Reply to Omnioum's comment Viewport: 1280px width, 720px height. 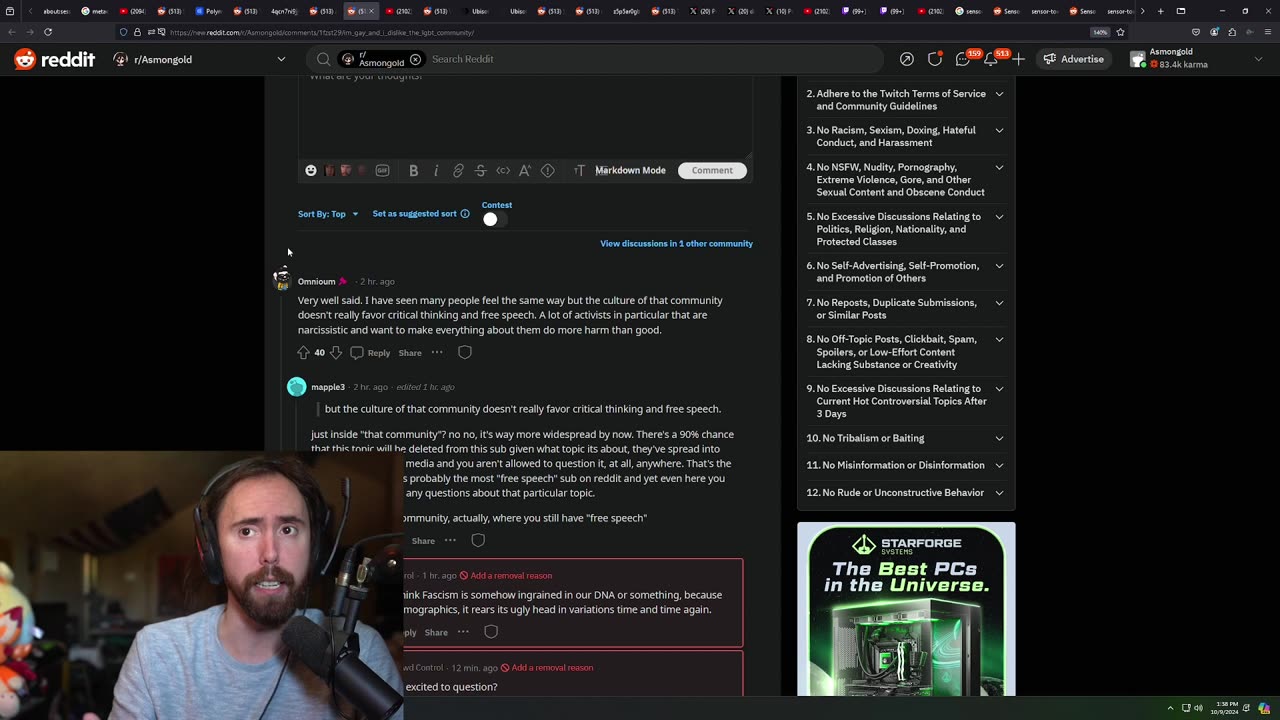[x=370, y=353]
